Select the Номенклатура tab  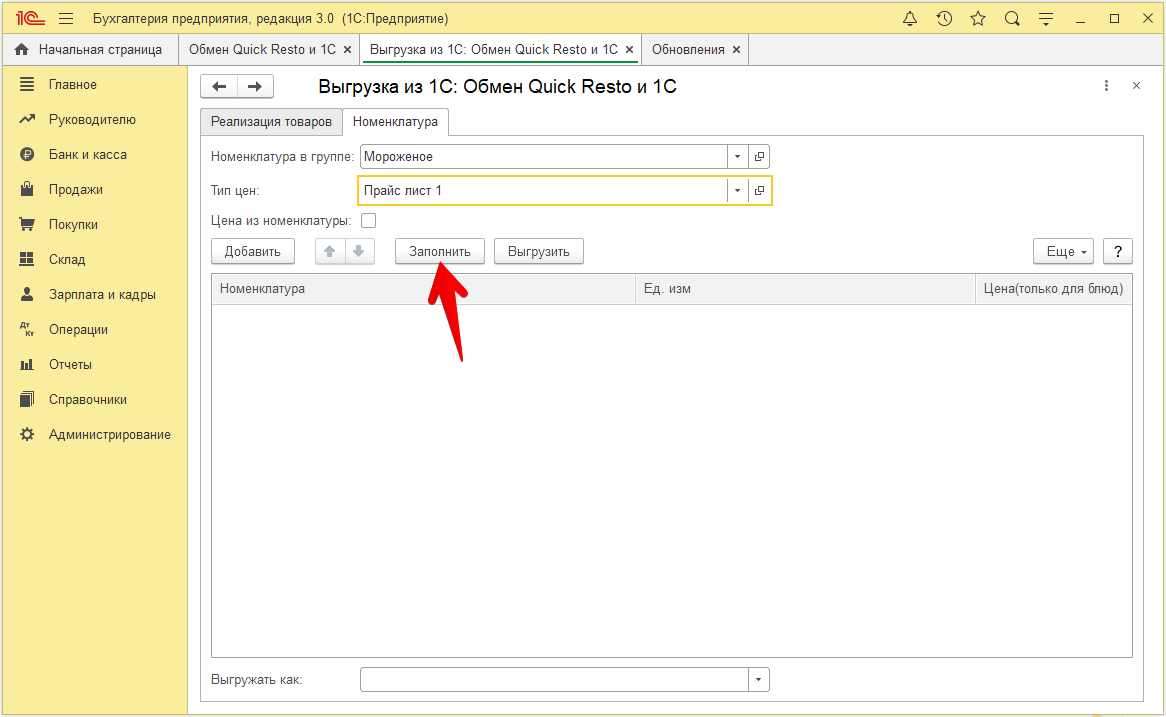coord(396,122)
